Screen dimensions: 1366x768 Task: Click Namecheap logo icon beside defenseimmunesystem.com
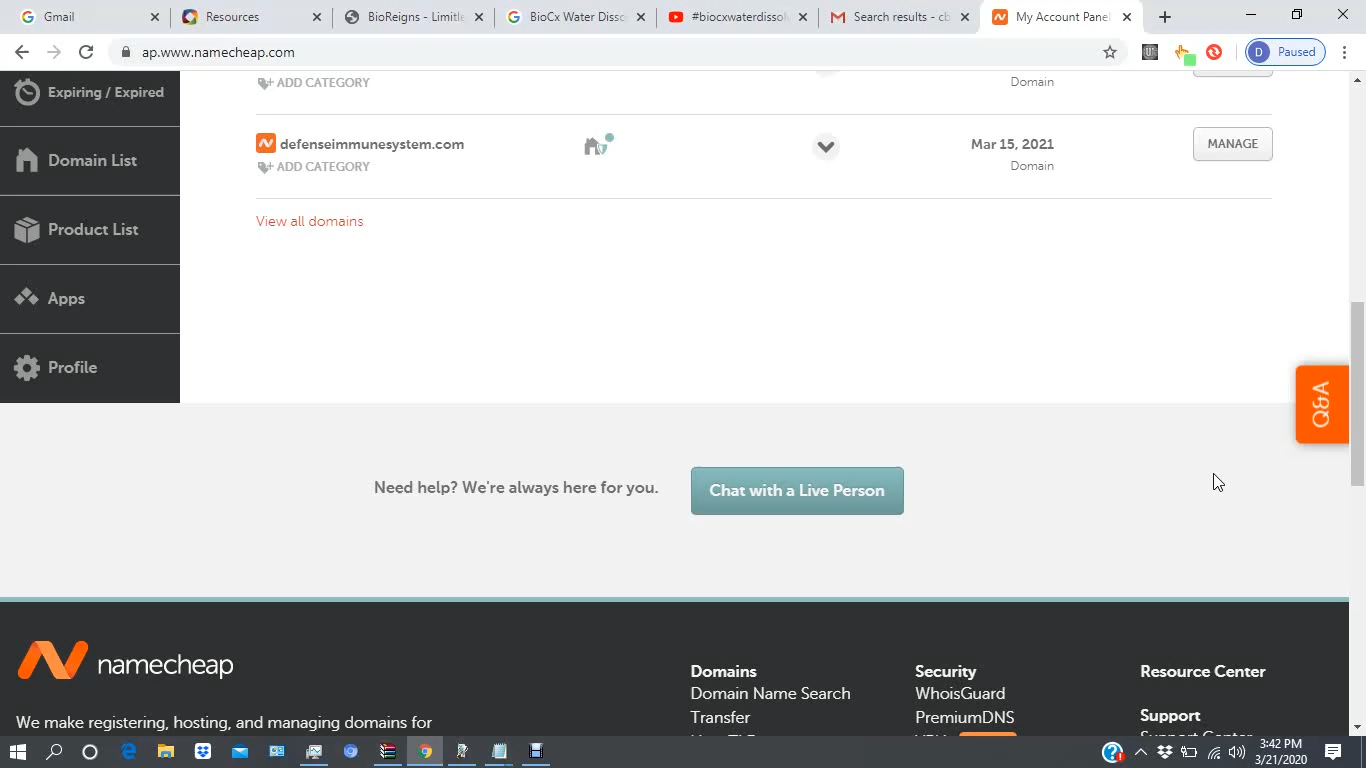click(266, 144)
